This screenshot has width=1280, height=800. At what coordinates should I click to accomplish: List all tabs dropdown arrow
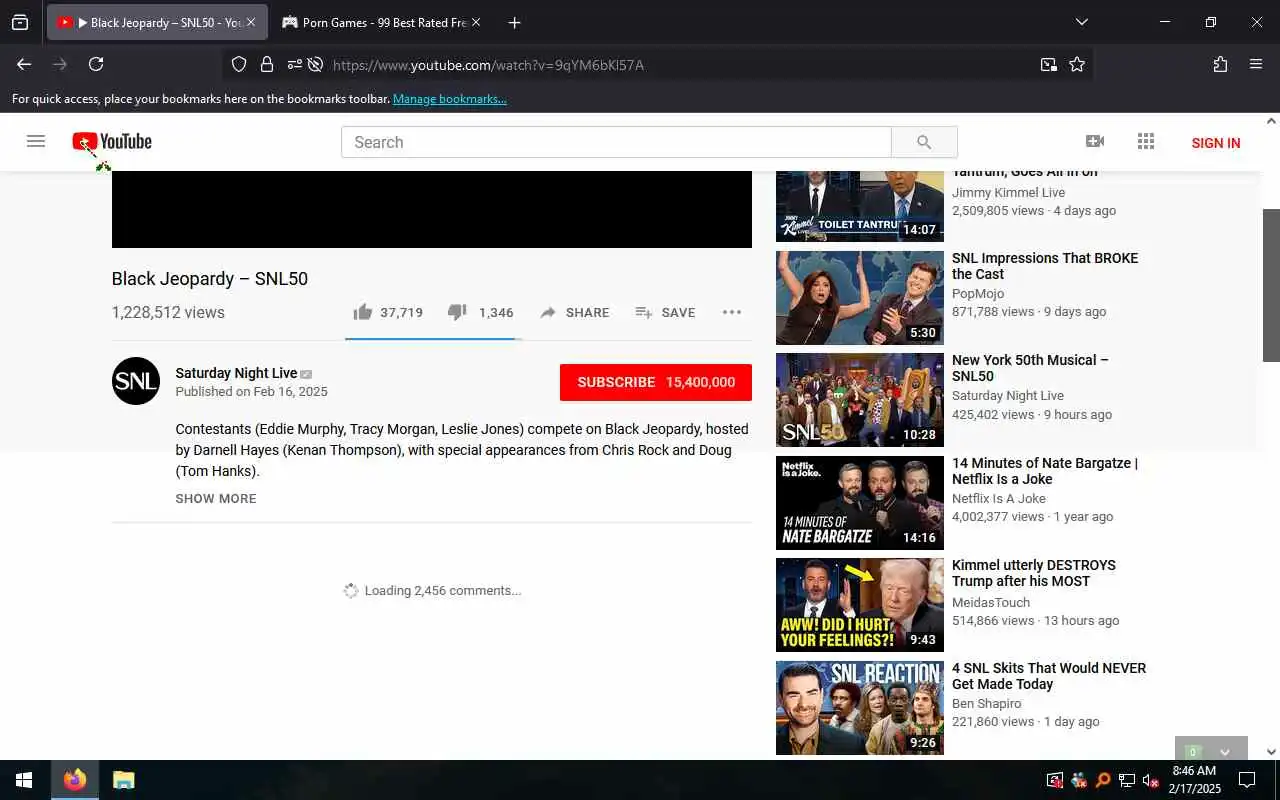click(1081, 22)
